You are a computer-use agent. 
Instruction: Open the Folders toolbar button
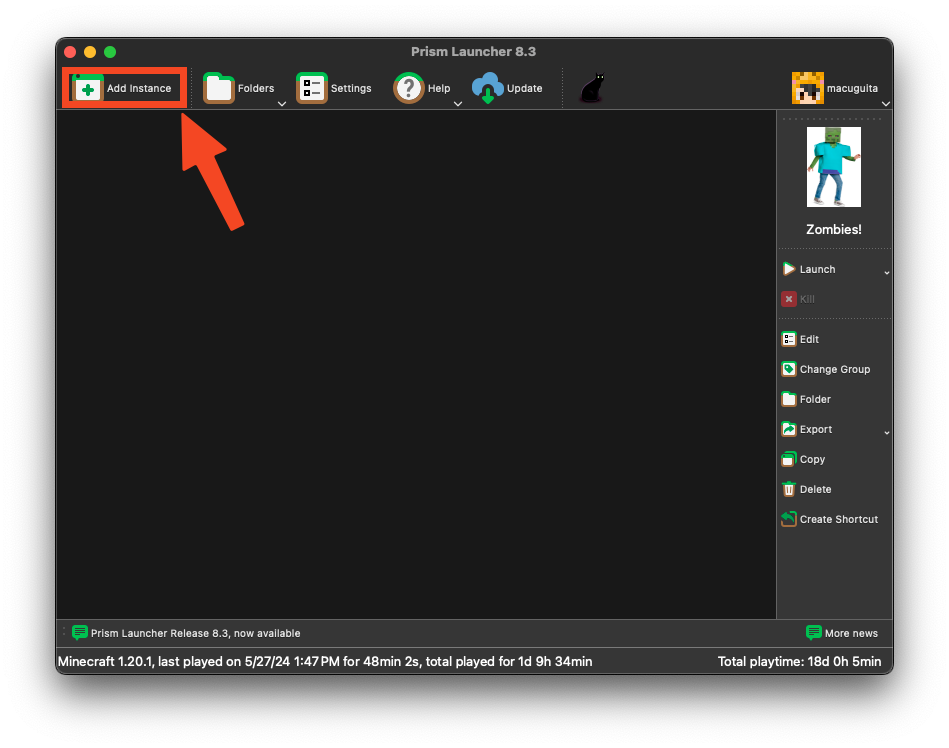pos(239,88)
